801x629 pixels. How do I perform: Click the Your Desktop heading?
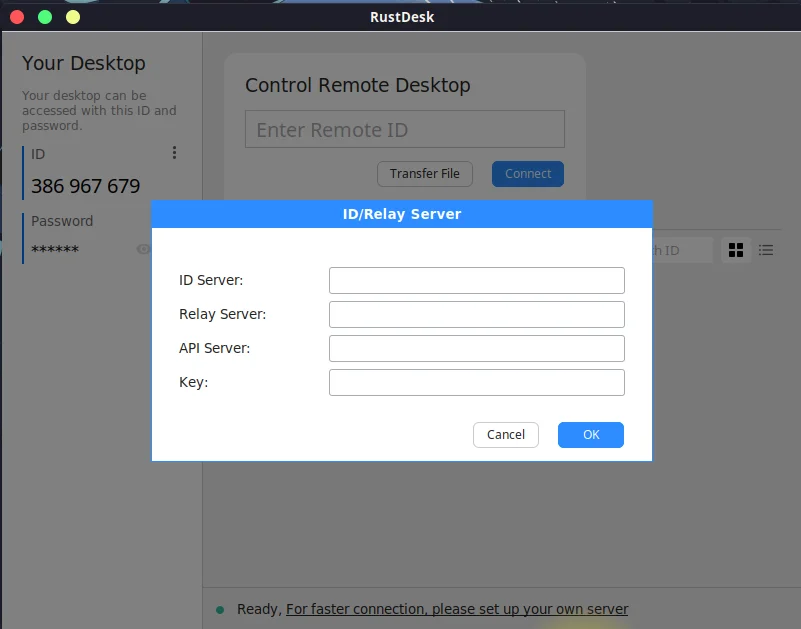(x=84, y=63)
